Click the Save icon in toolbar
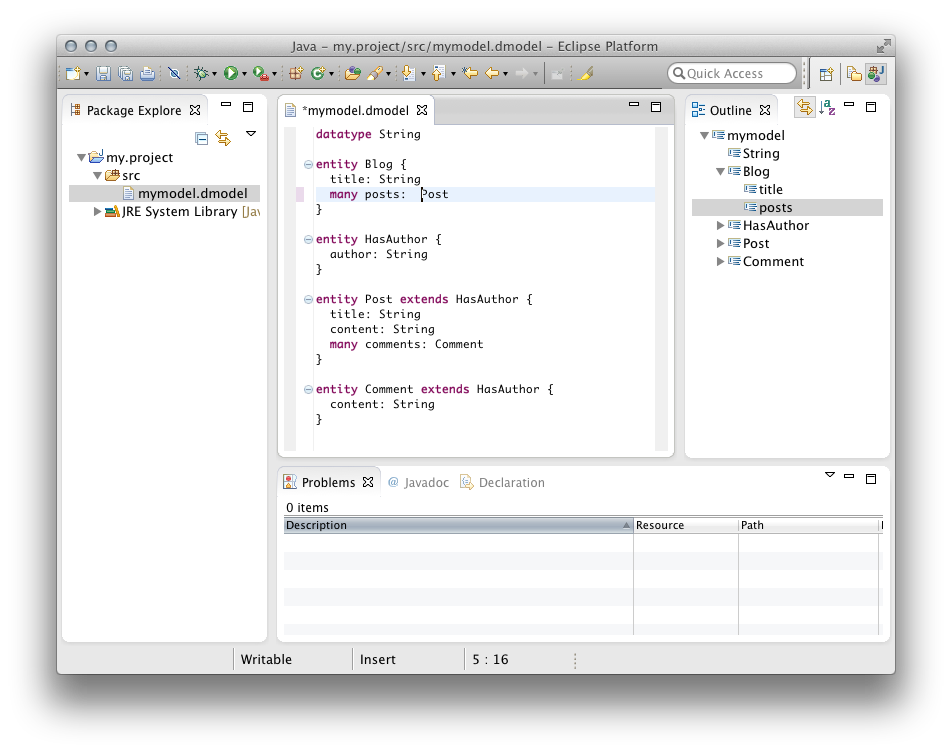The image size is (952, 753). click(104, 74)
